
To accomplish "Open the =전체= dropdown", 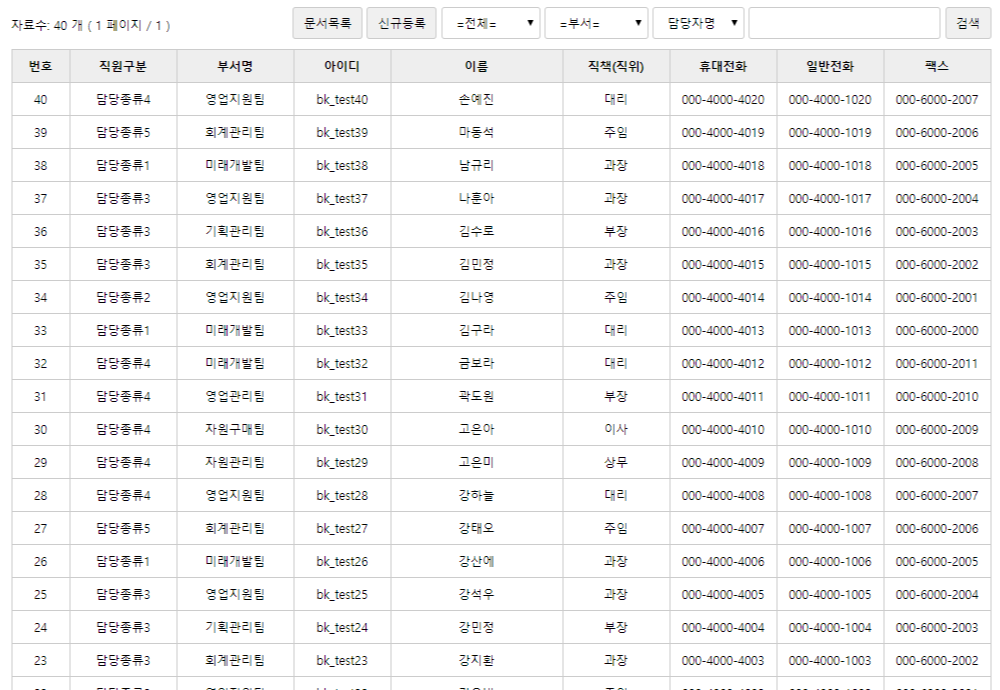I will [x=491, y=23].
